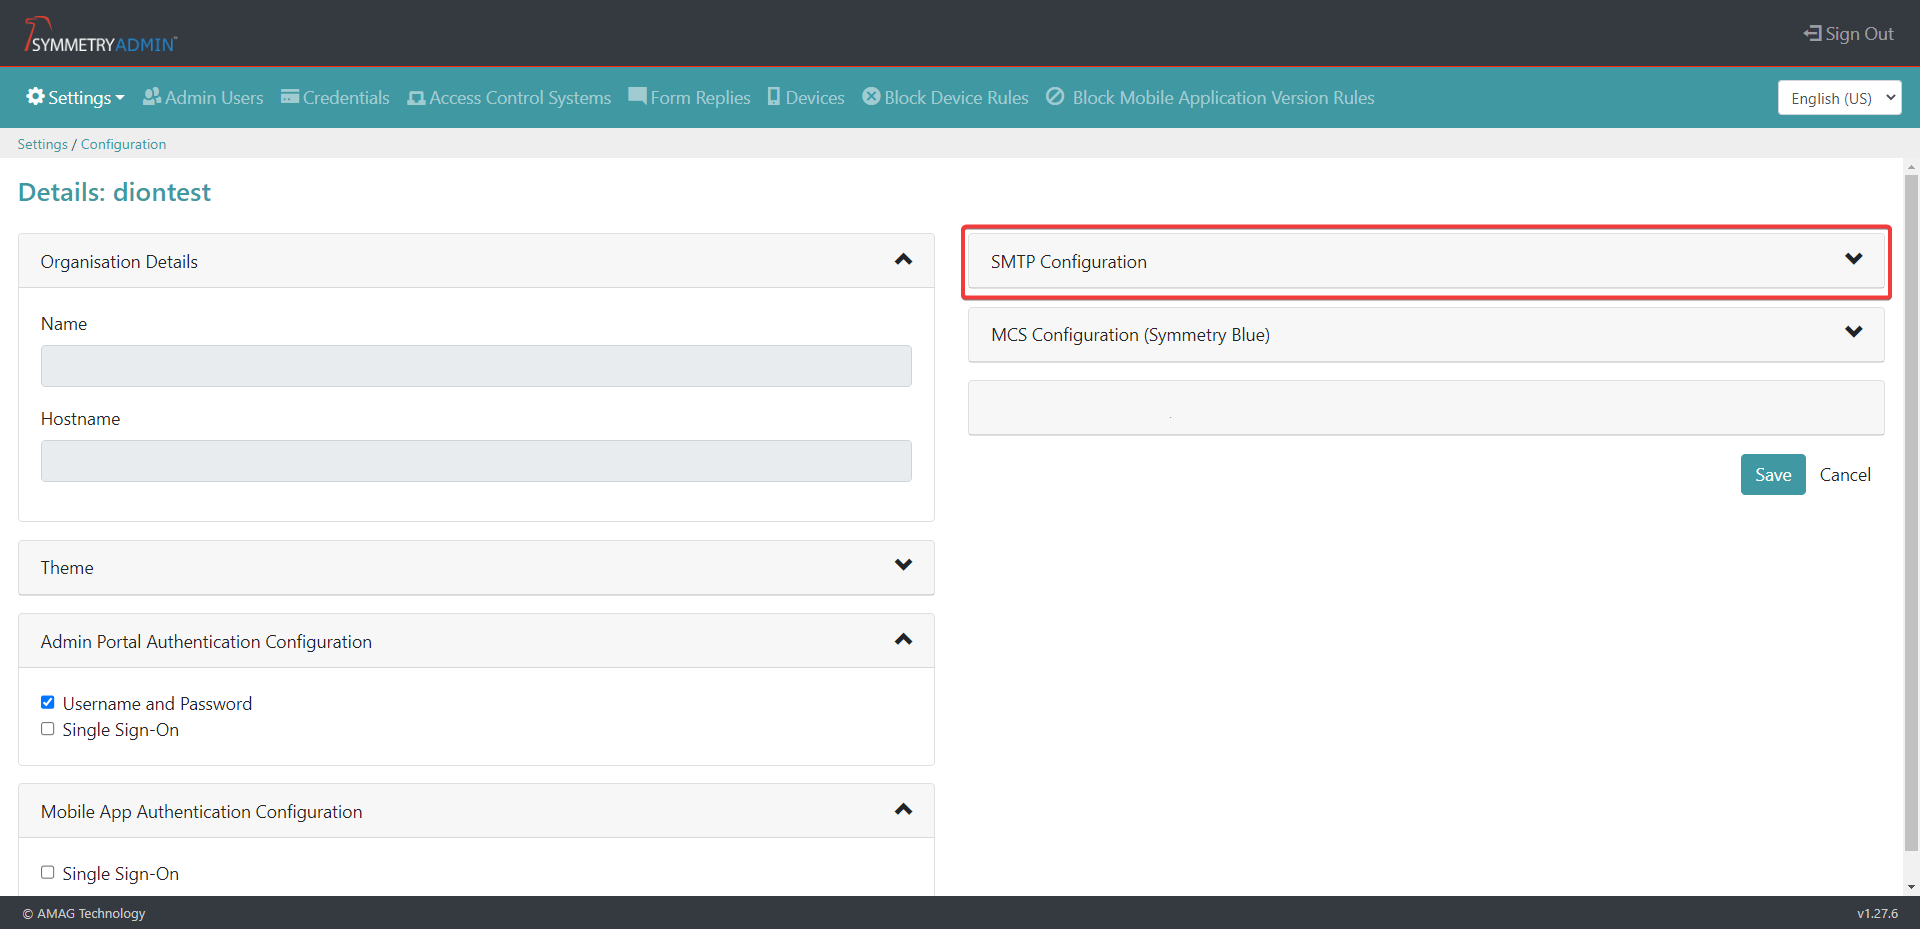Enable Single Sign-On for Mobile App
The height and width of the screenshot is (929, 1920).
click(47, 872)
